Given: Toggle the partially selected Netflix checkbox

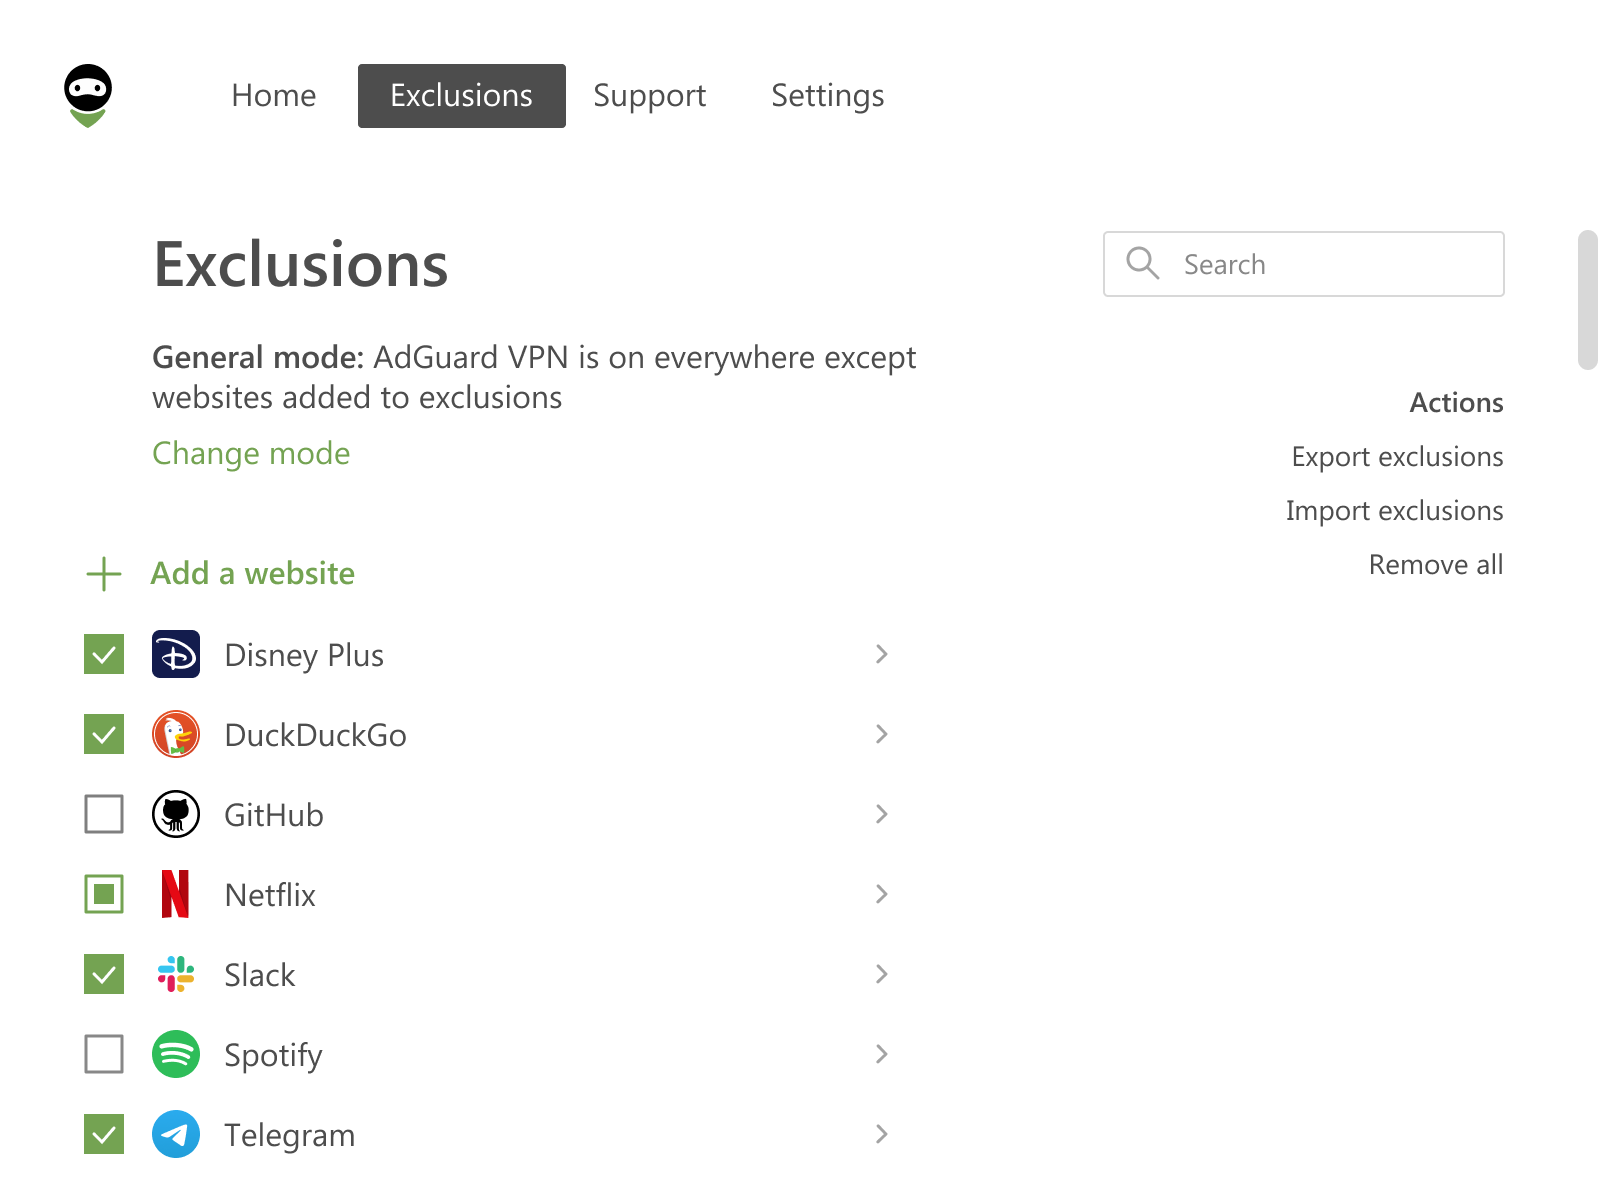Looking at the screenshot, I should pyautogui.click(x=104, y=895).
